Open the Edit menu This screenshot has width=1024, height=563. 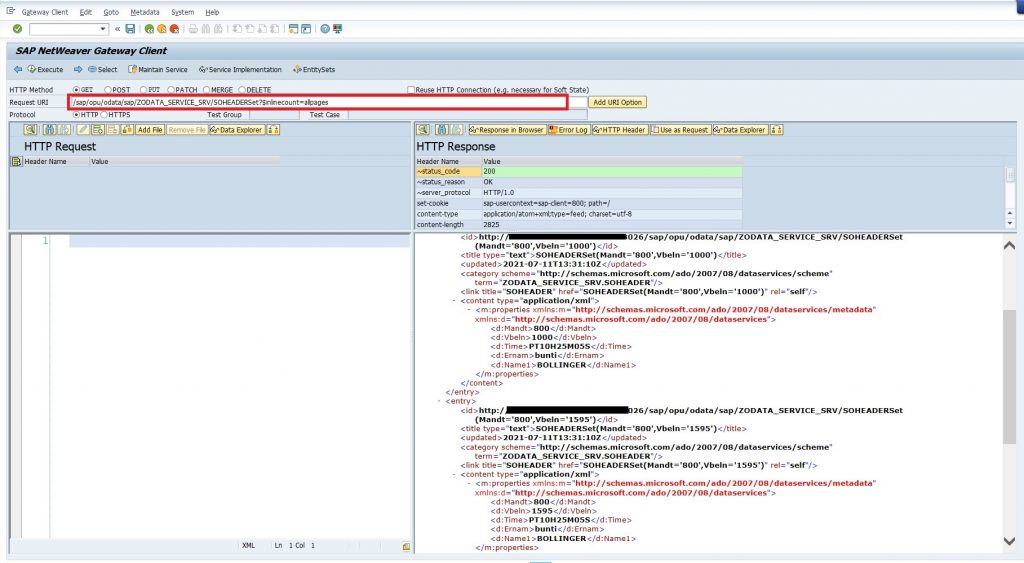click(86, 12)
